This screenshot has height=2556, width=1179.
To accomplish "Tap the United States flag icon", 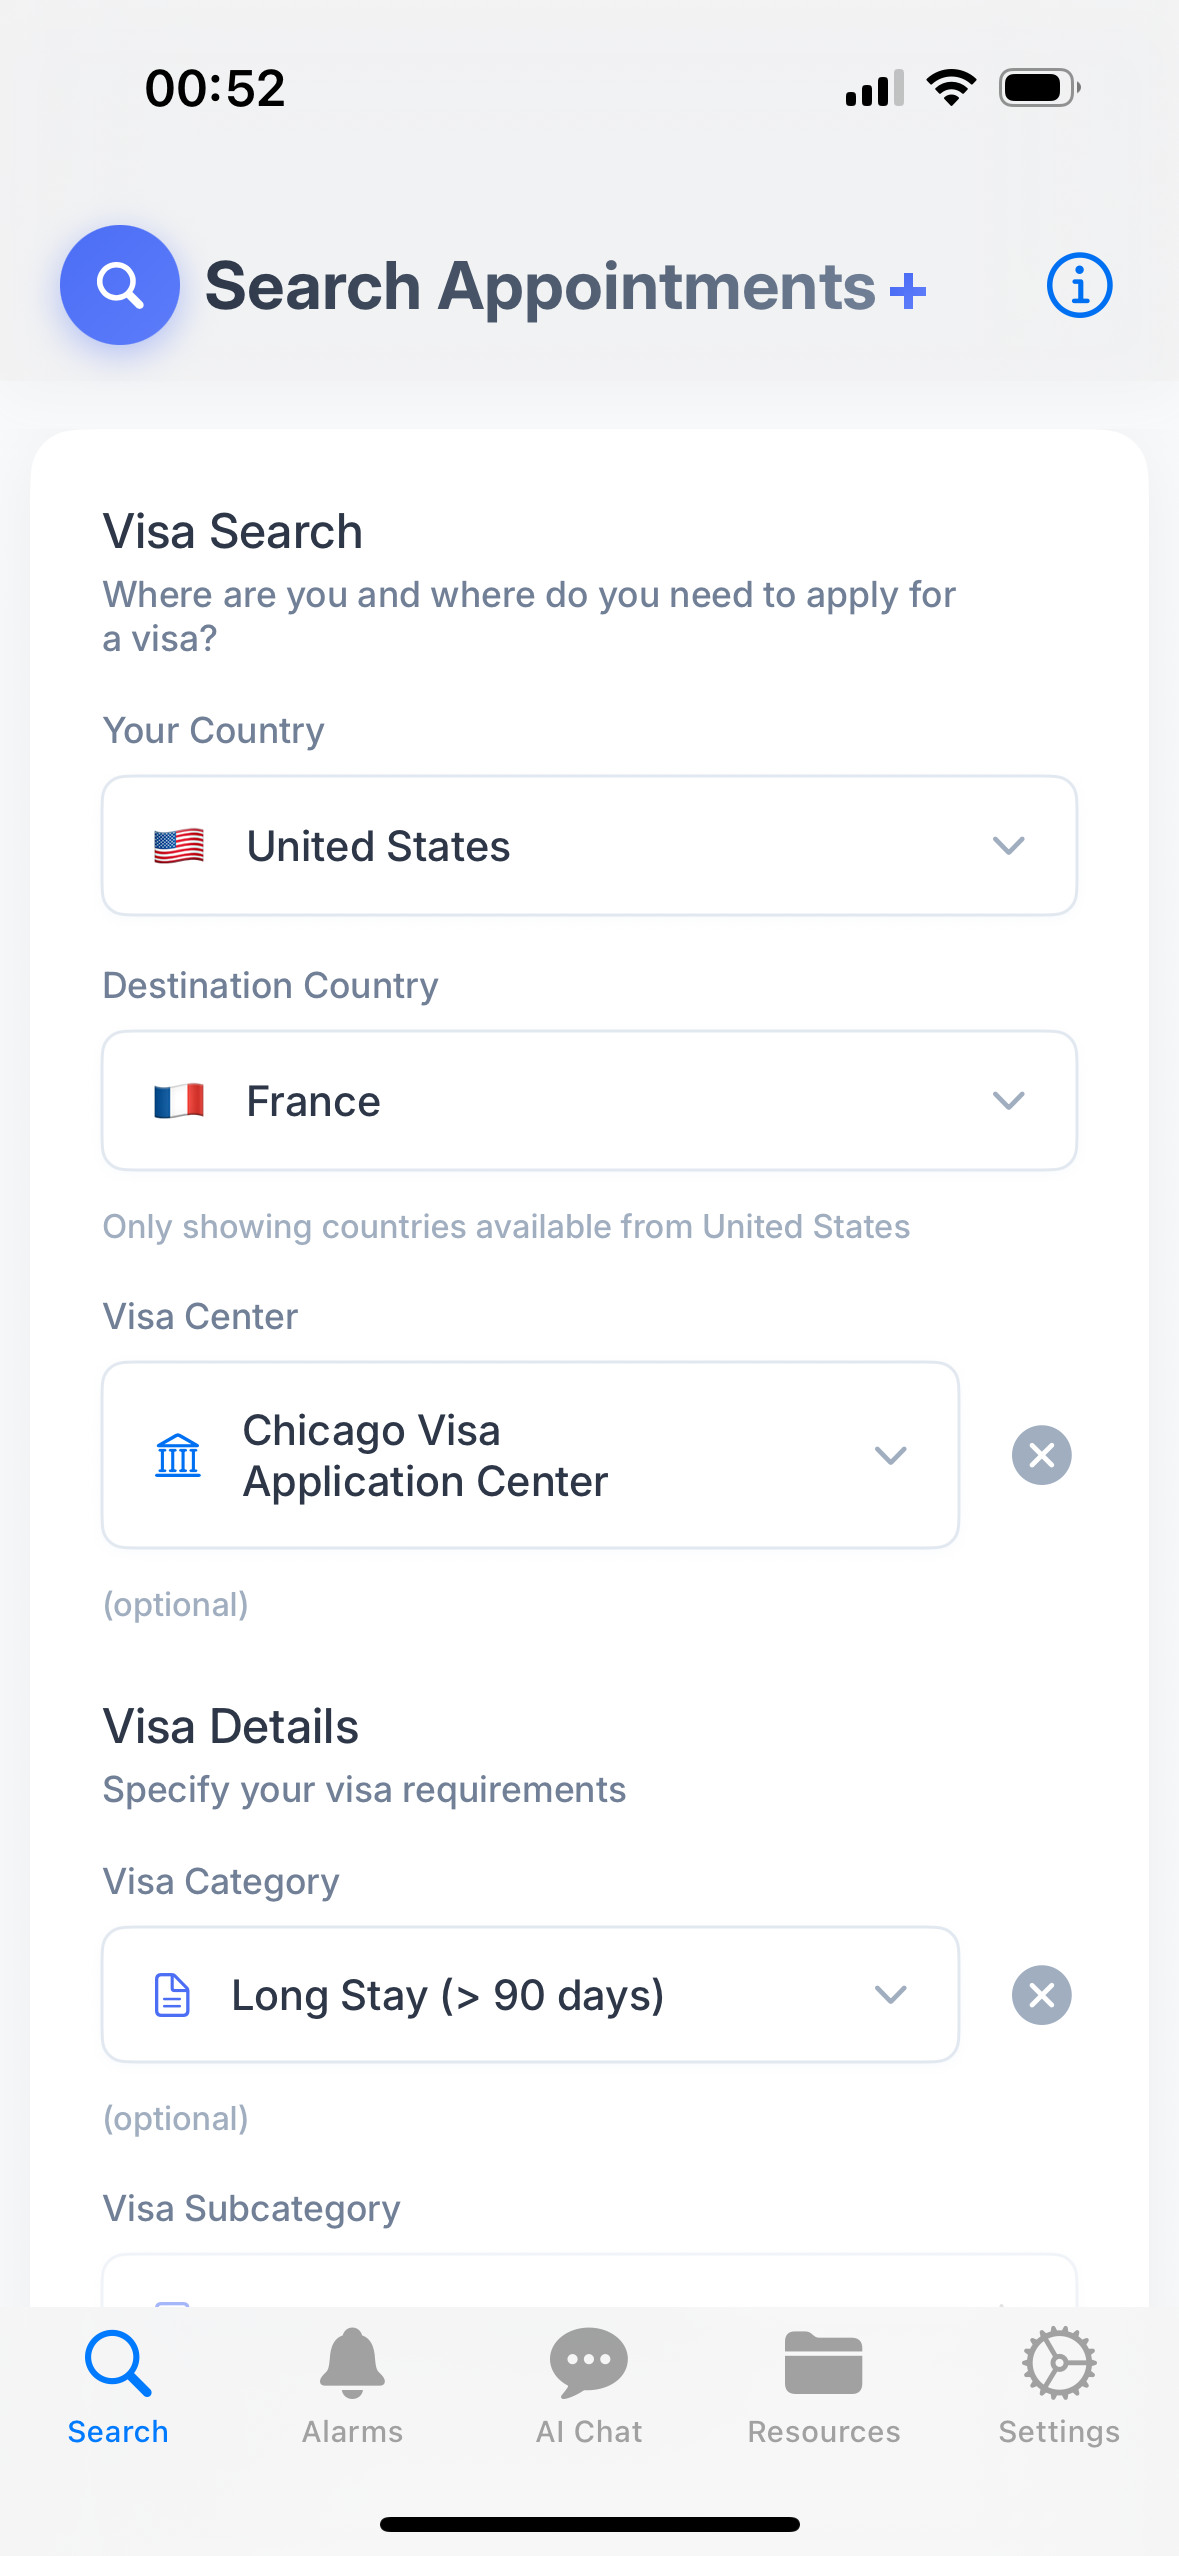I will (x=179, y=846).
